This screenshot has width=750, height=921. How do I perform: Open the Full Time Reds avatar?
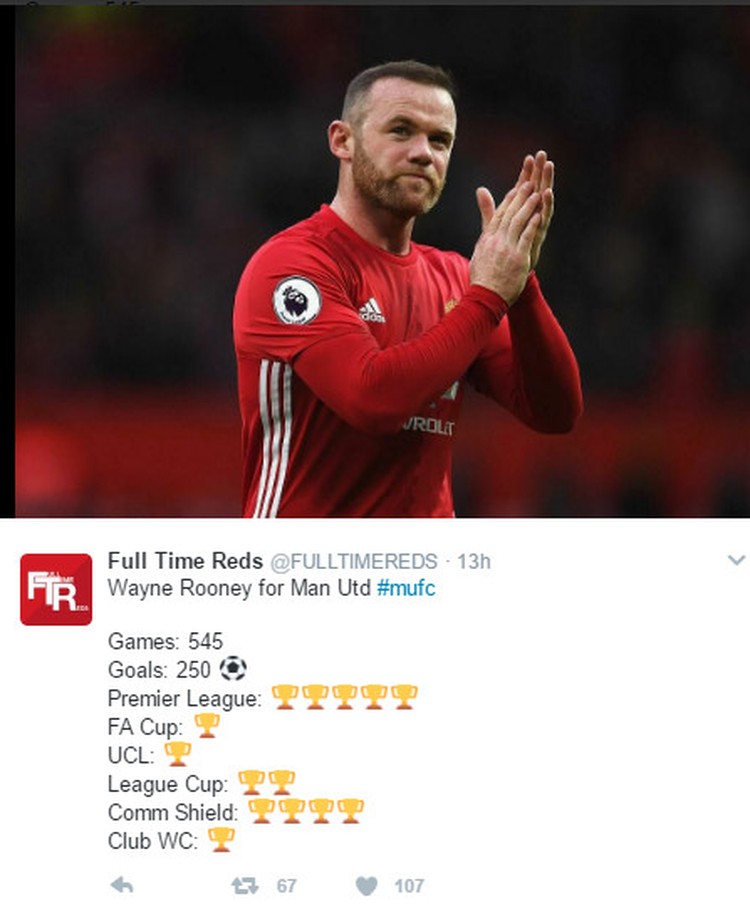(x=56, y=589)
